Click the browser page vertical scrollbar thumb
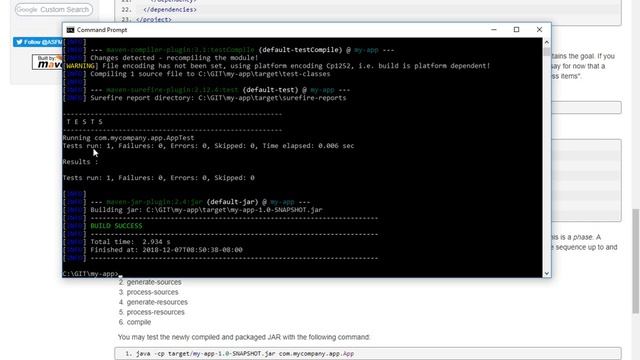Screen dimensions: 640x360 [x=636, y=261]
